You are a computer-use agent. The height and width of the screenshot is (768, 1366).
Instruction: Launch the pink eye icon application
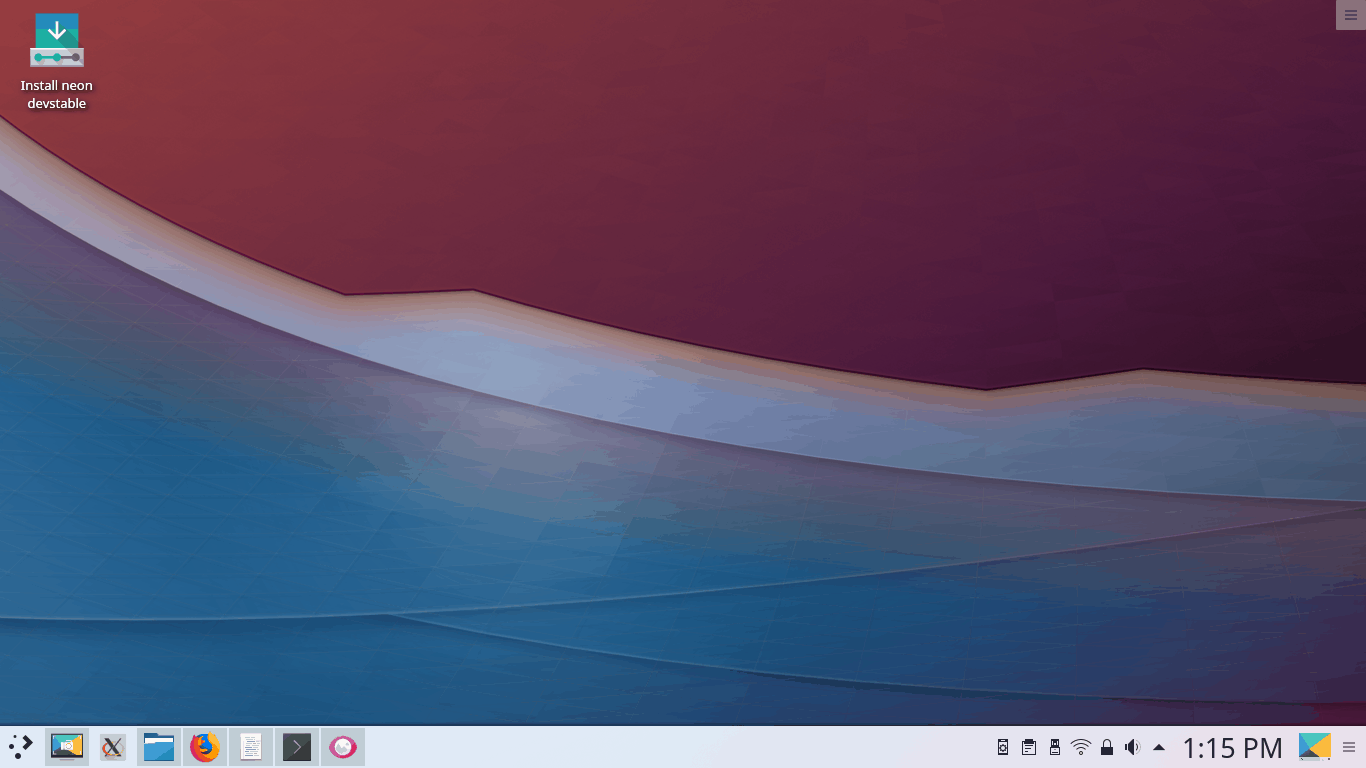click(343, 747)
